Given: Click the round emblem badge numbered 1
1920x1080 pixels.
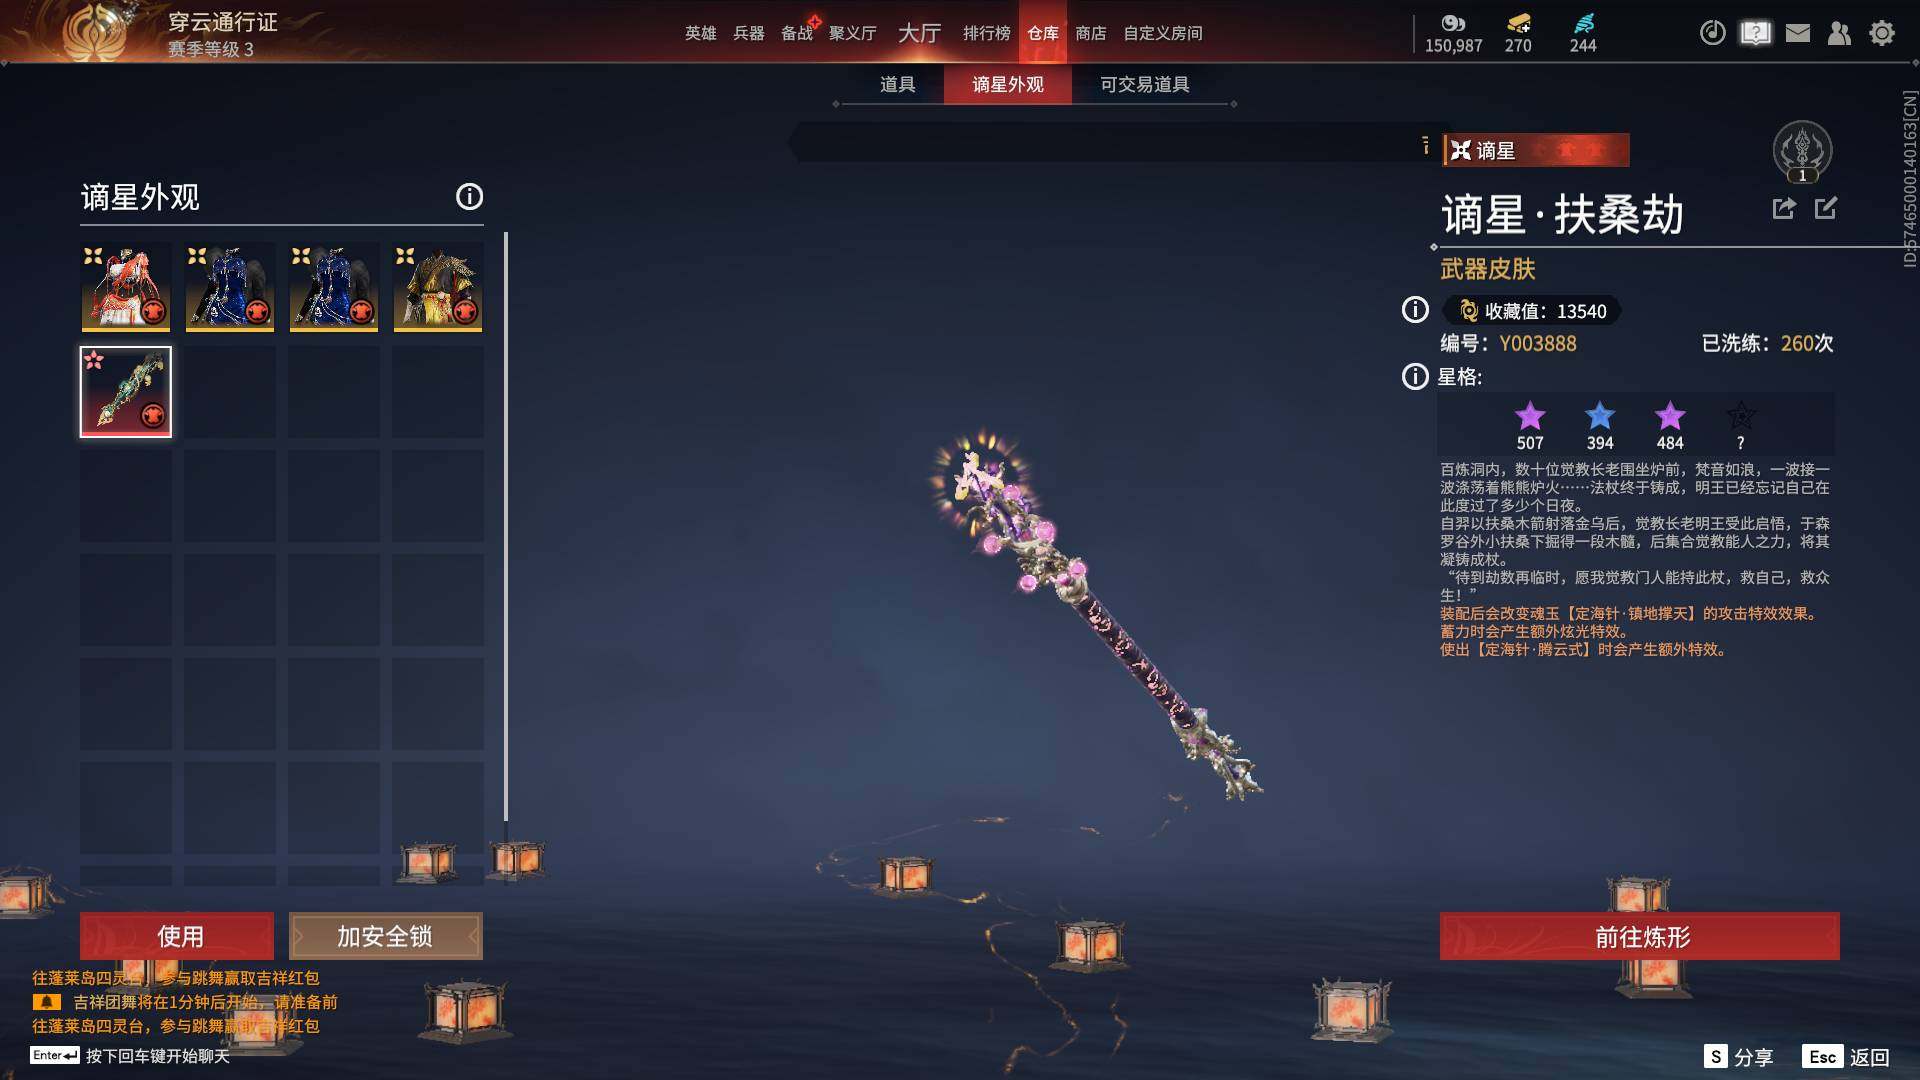Looking at the screenshot, I should (1802, 152).
